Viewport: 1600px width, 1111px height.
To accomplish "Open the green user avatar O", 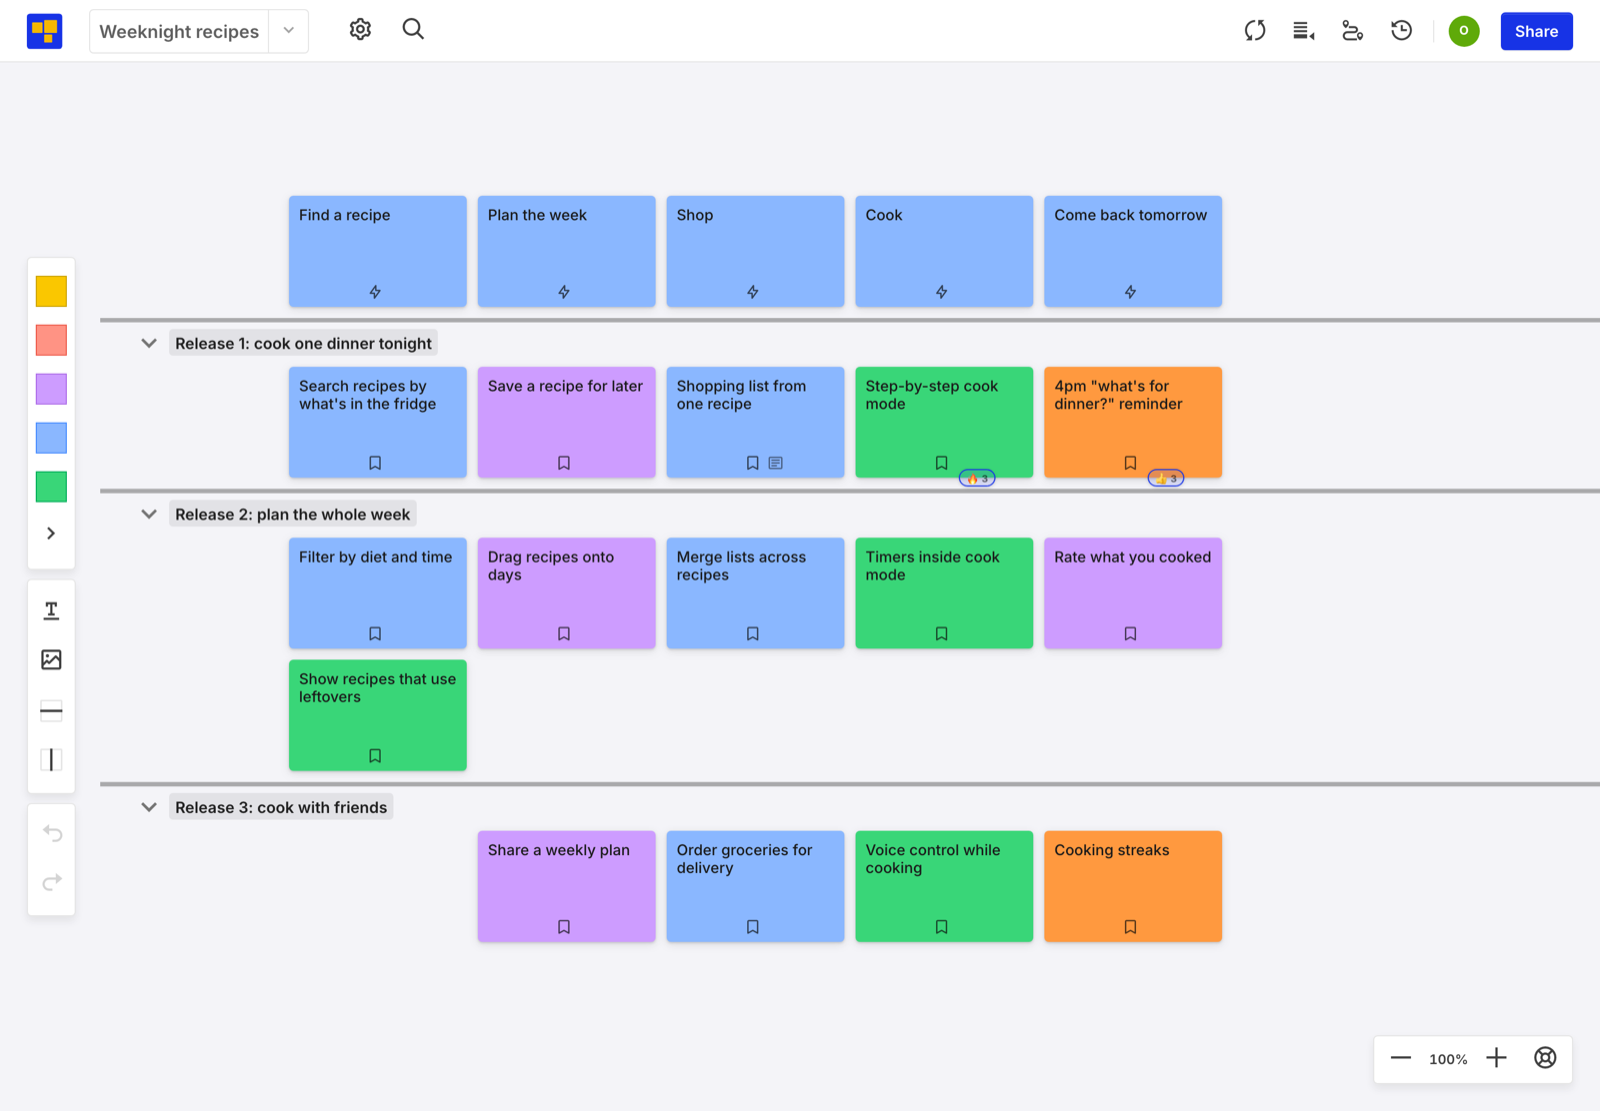I will coord(1464,31).
